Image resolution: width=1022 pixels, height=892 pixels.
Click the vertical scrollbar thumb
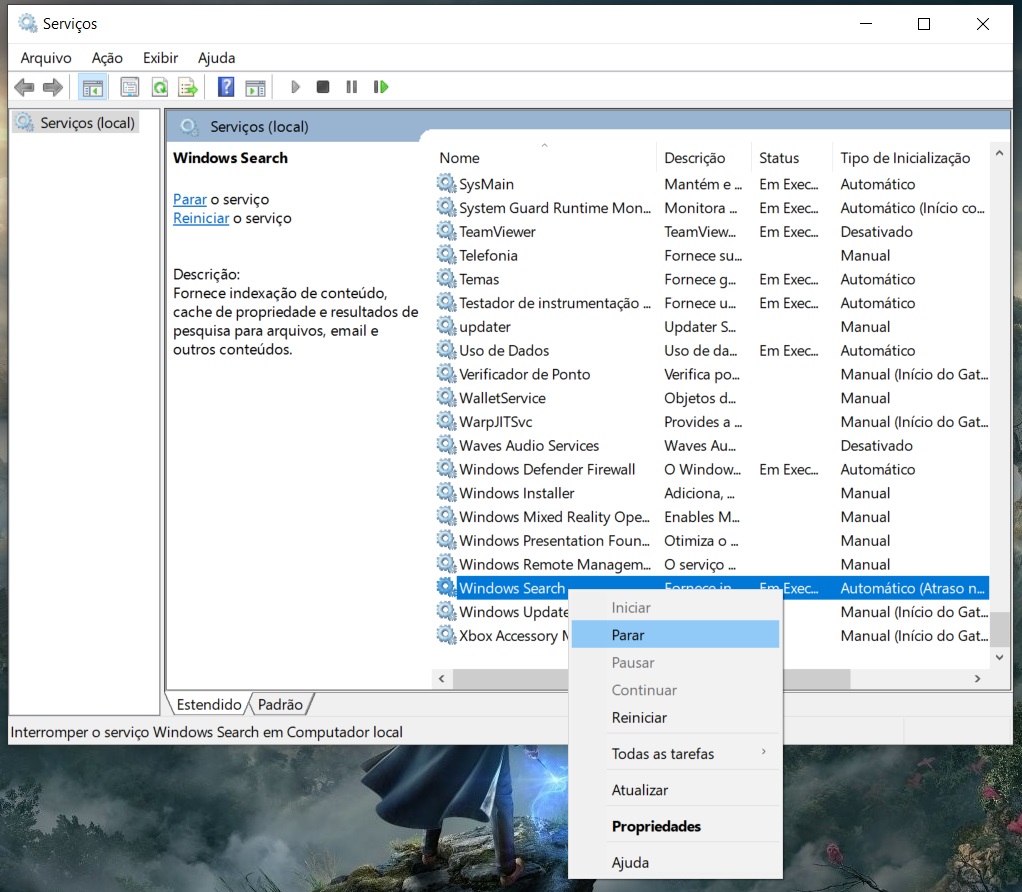pyautogui.click(x=999, y=629)
